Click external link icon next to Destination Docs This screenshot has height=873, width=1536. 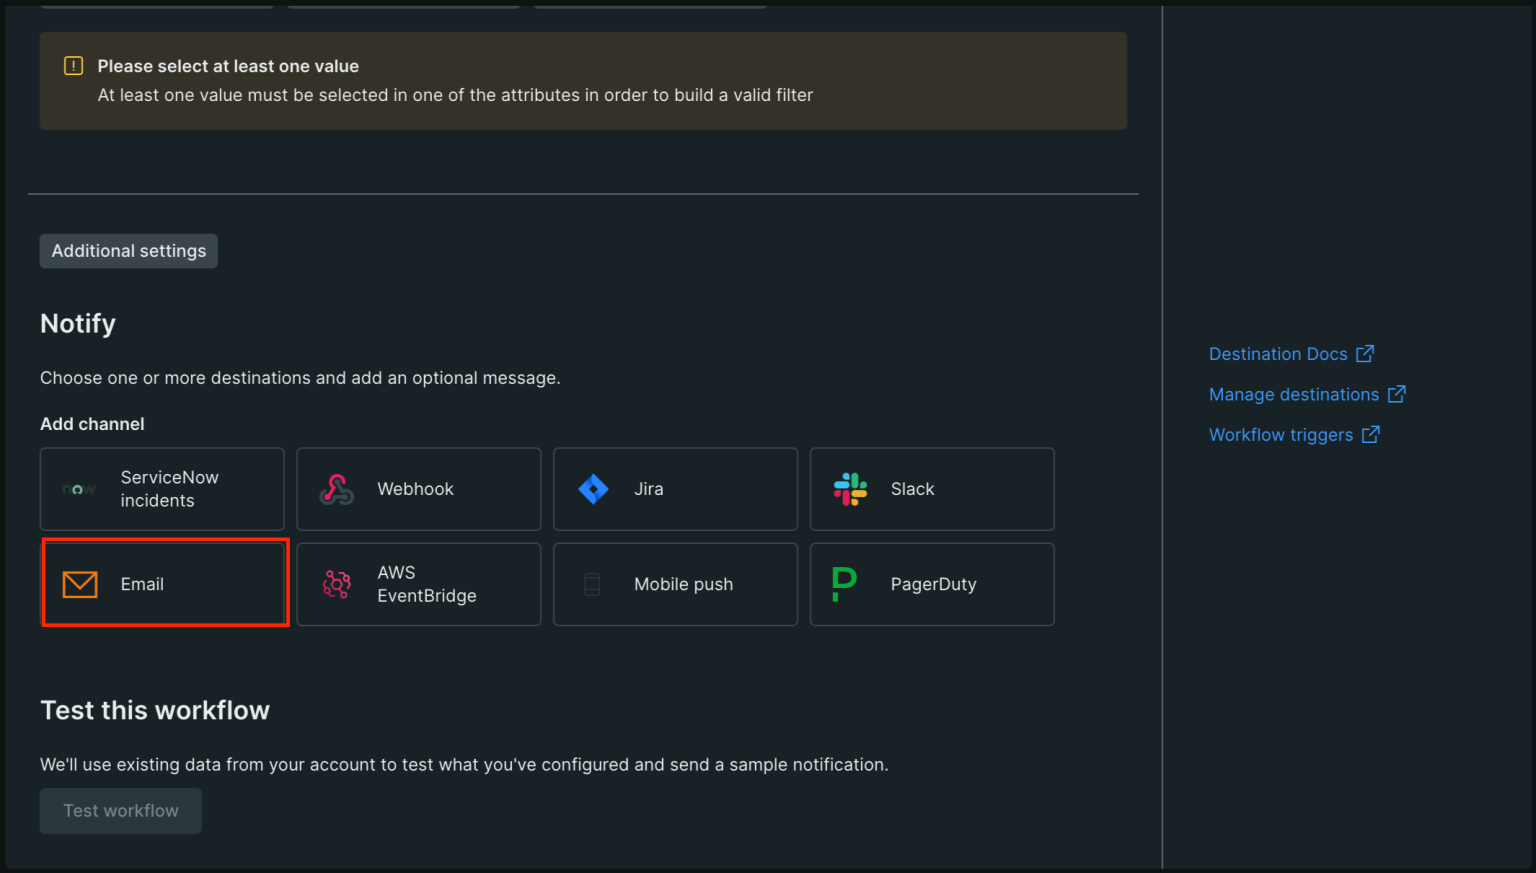pos(1365,354)
